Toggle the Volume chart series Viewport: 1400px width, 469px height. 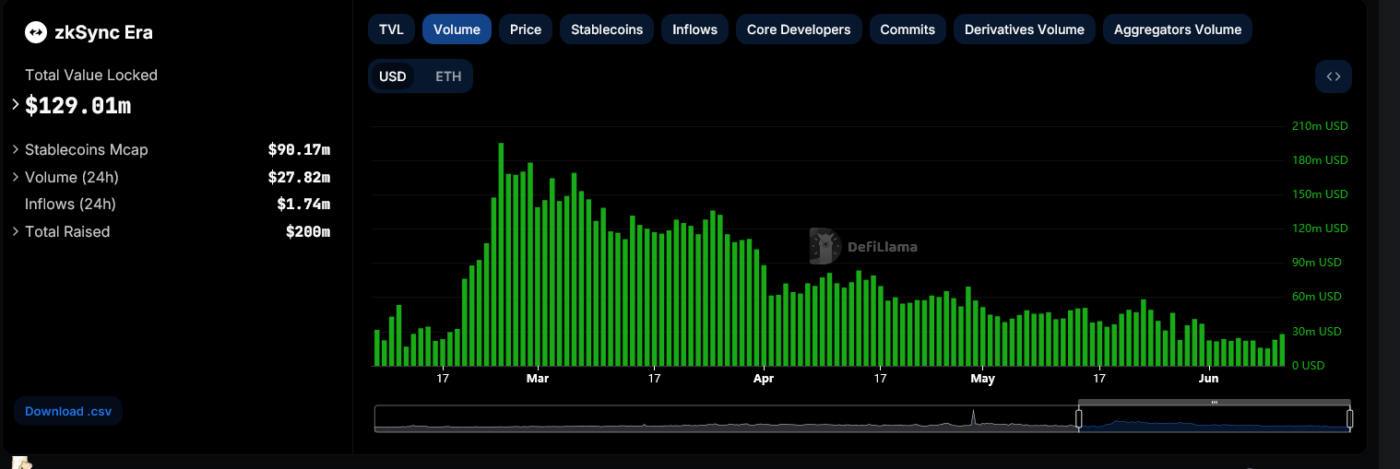pos(456,29)
